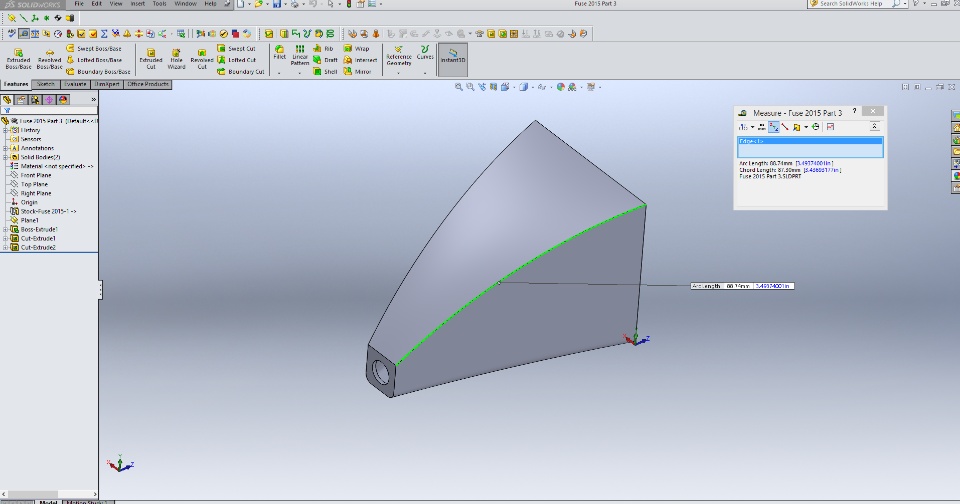Select the Lofted Boss/Base tool
The image size is (960, 504).
pyautogui.click(x=94, y=60)
